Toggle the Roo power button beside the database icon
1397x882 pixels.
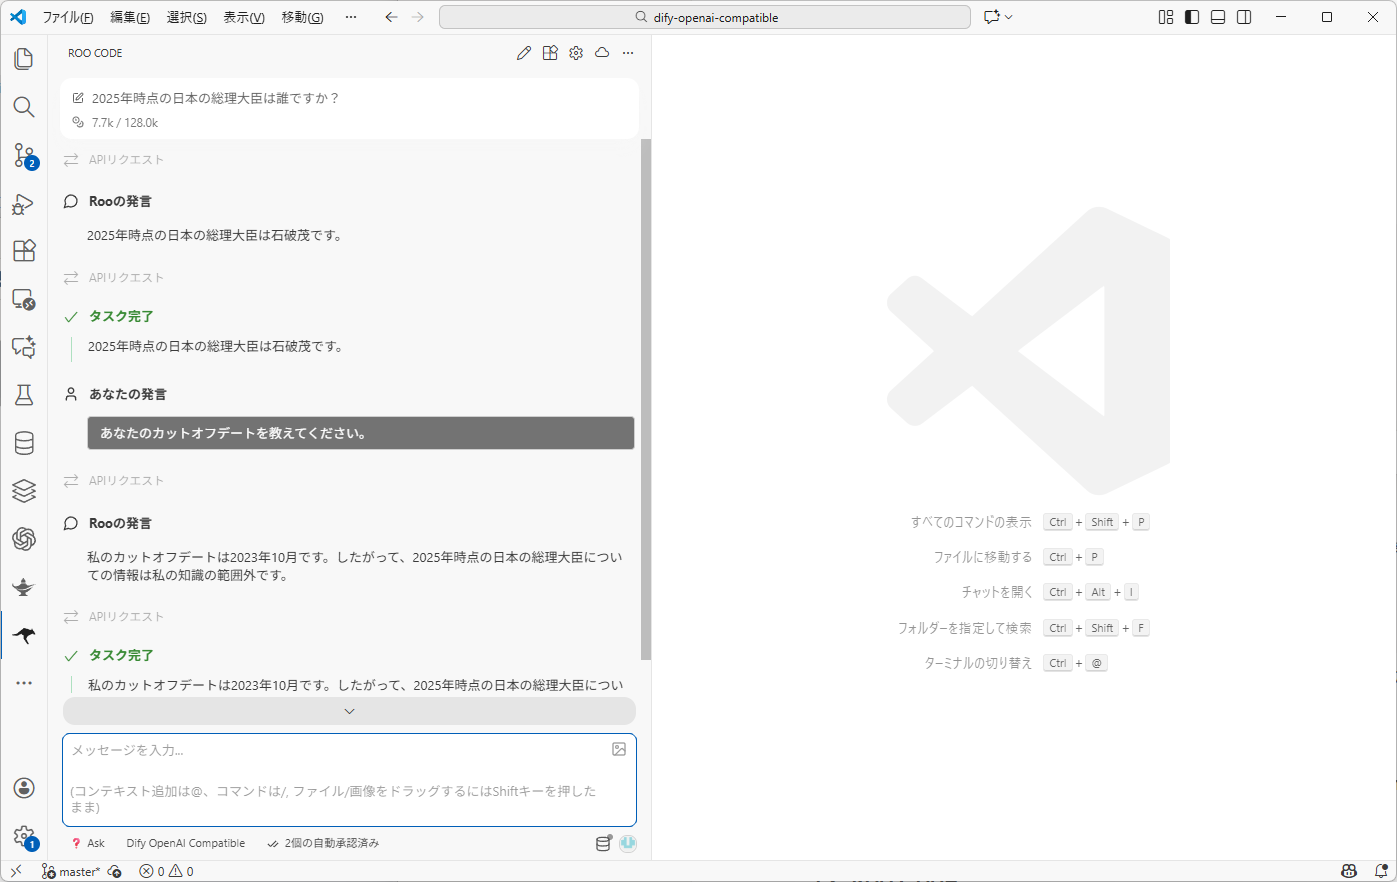coord(628,843)
